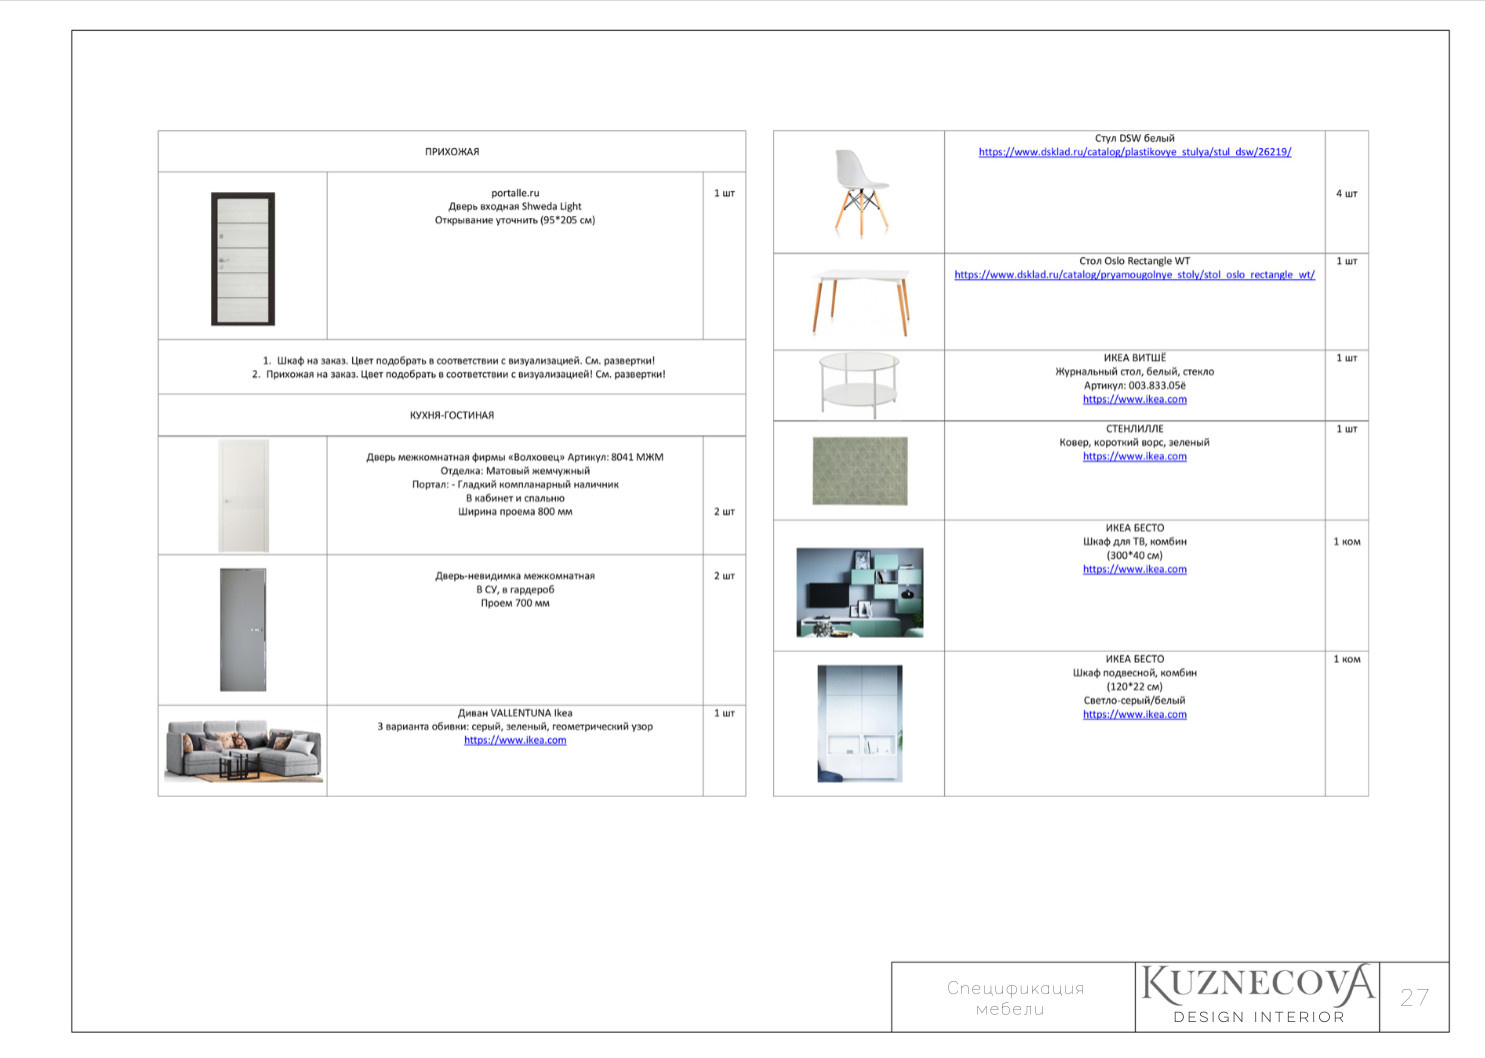Open the ikea.com link for the БЕСТО hanging cabinet
Viewport: 1485px width, 1058px height.
tap(1135, 714)
